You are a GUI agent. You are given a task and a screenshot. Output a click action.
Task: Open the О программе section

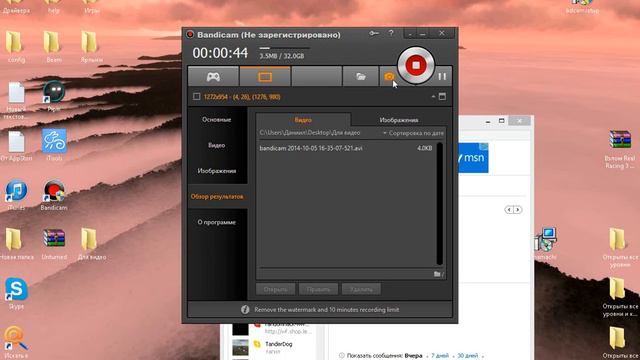click(x=217, y=222)
